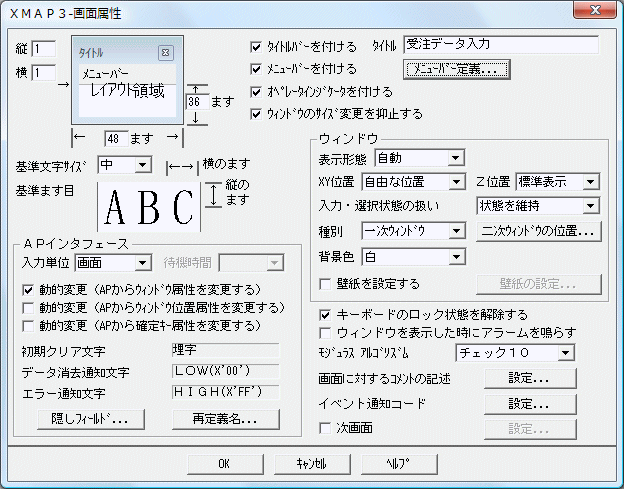This screenshot has width=624, height=489.
Task: Open the 種別 dropdown
Action: click(413, 231)
